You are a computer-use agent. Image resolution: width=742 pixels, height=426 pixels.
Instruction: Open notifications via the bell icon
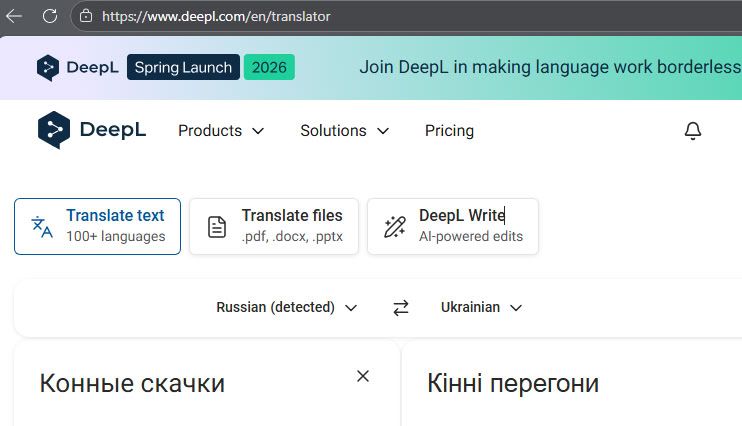coord(692,131)
